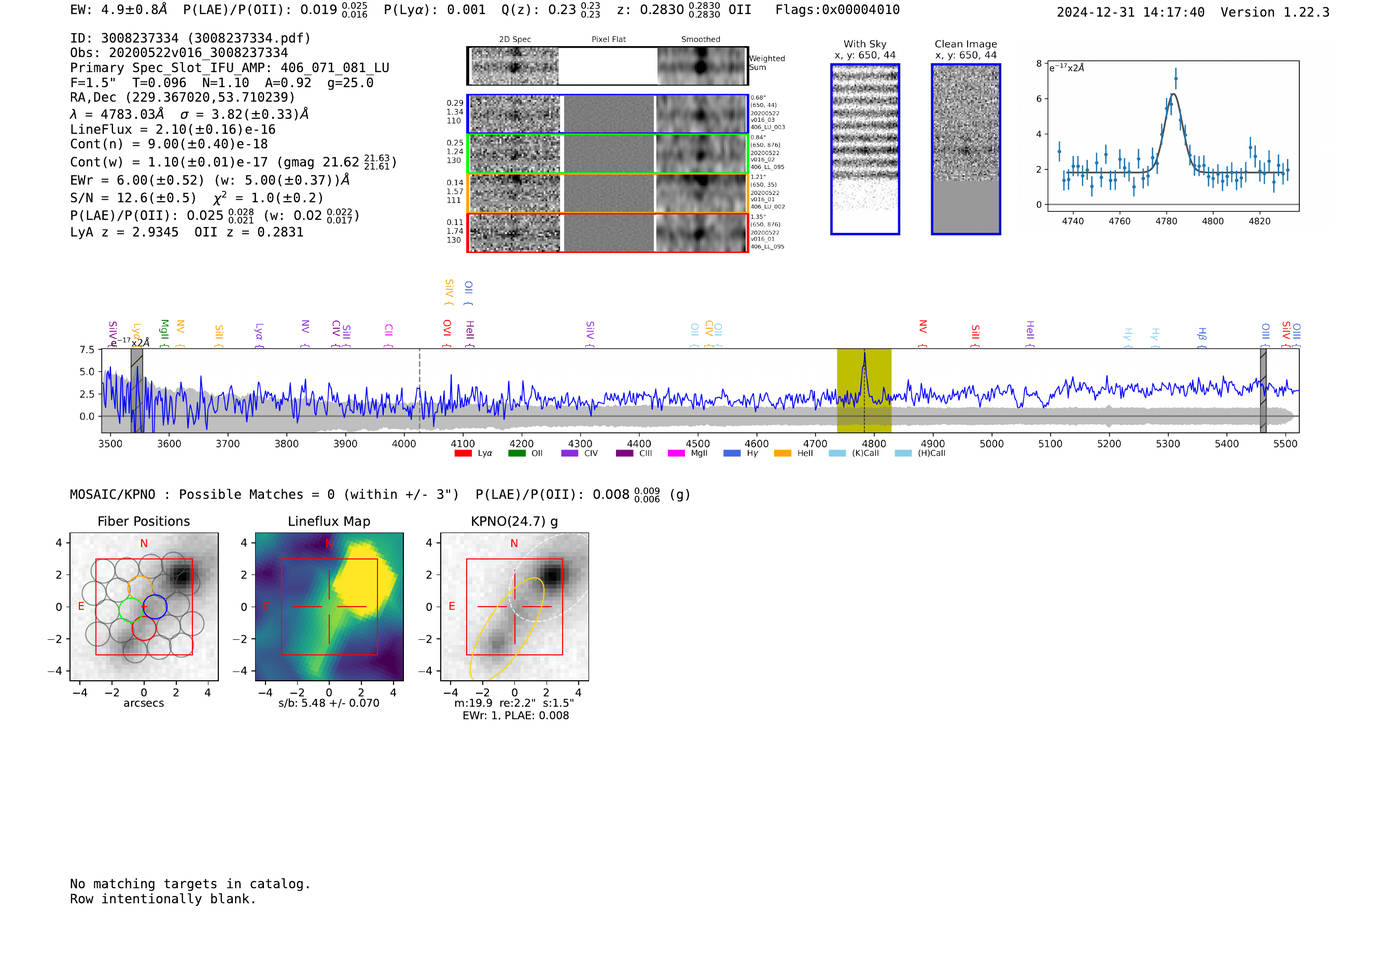The image size is (1400, 953).
Task: Click the red OVI line label above spectrum
Action: click(447, 333)
